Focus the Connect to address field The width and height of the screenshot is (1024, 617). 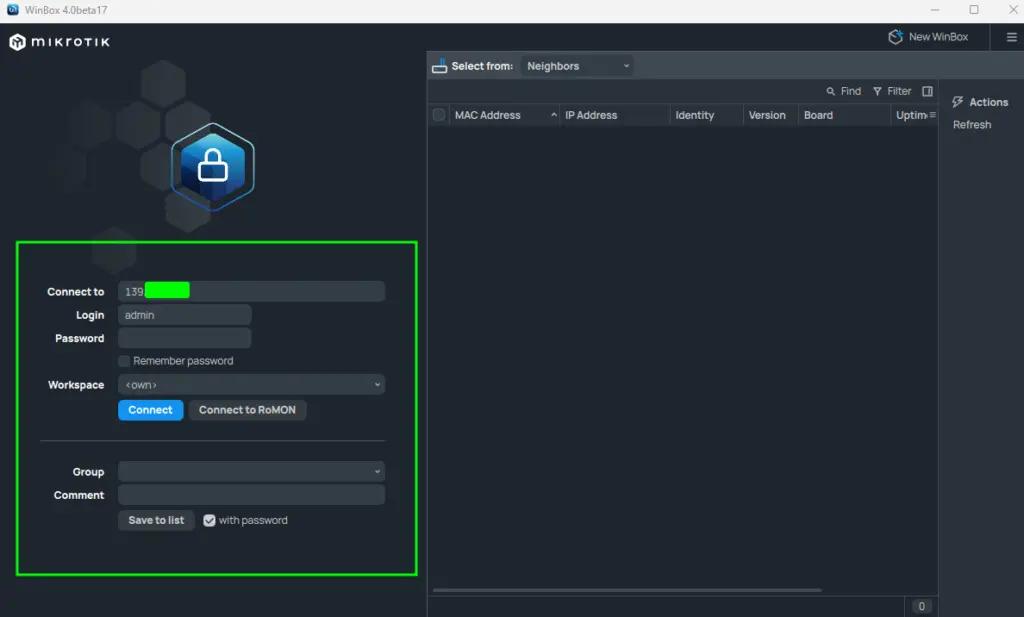tap(251, 291)
